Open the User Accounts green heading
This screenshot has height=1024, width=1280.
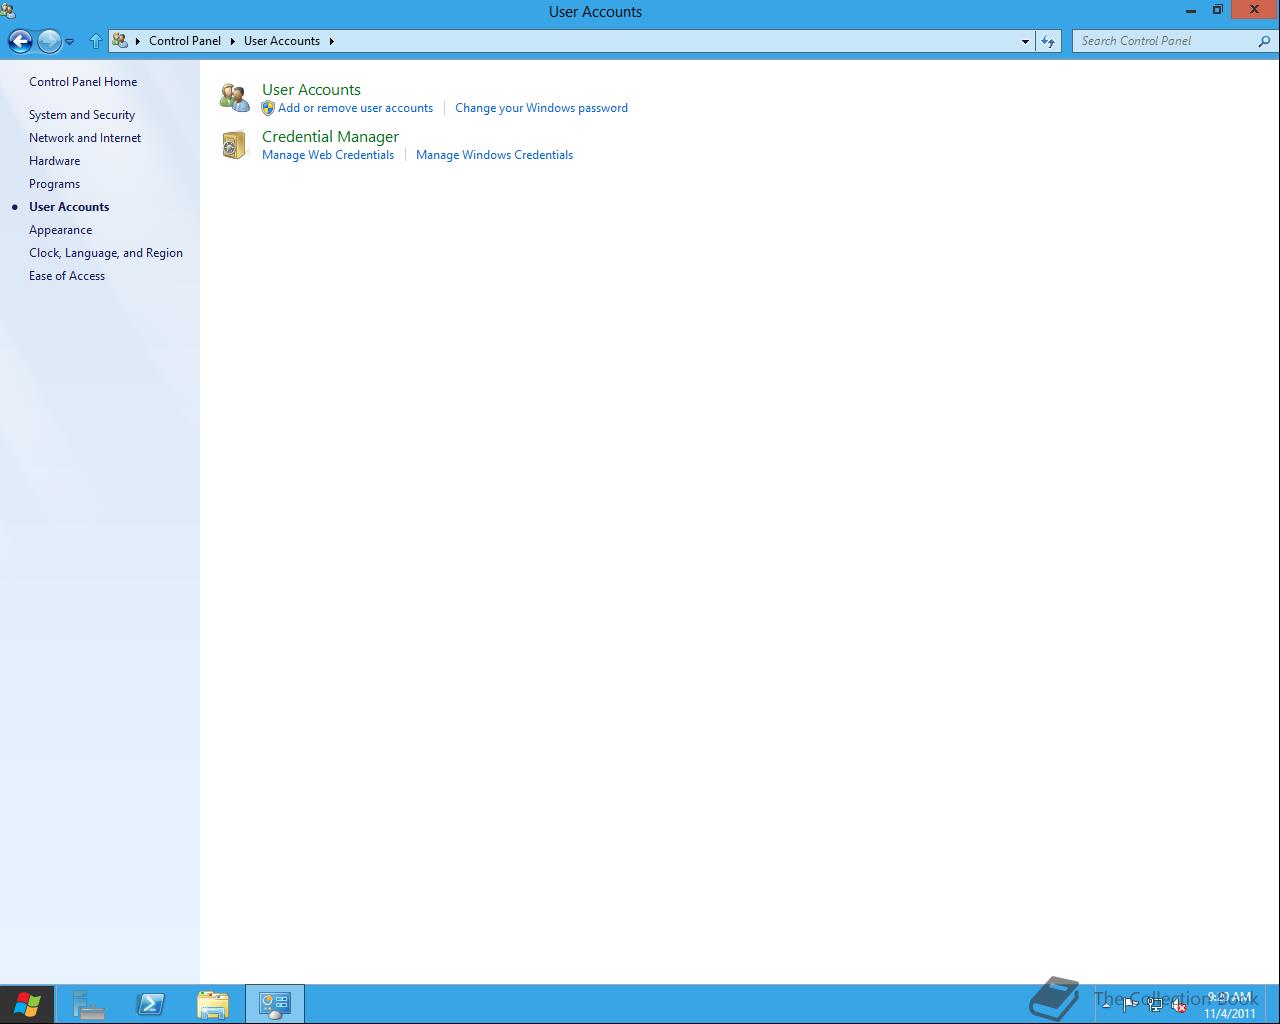pos(311,90)
